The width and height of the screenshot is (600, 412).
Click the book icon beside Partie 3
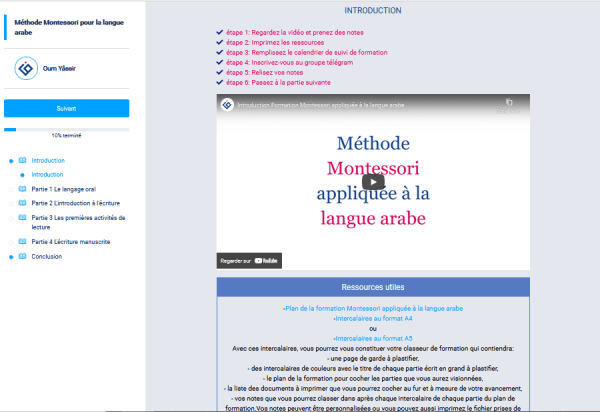pyautogui.click(x=23, y=218)
